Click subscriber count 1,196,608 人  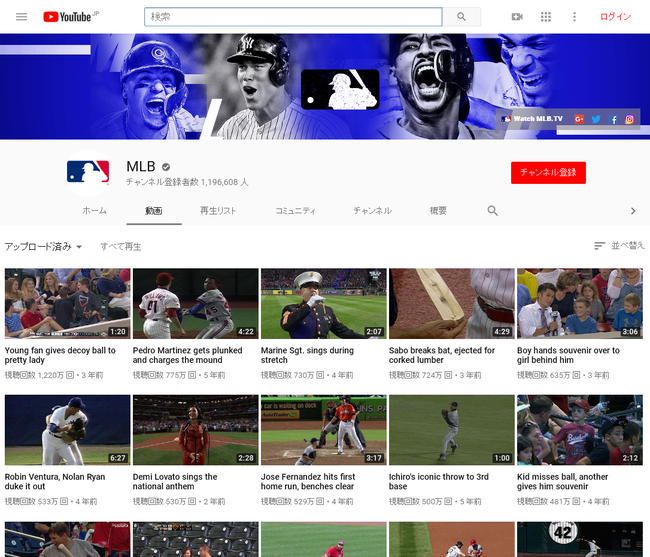pos(187,182)
